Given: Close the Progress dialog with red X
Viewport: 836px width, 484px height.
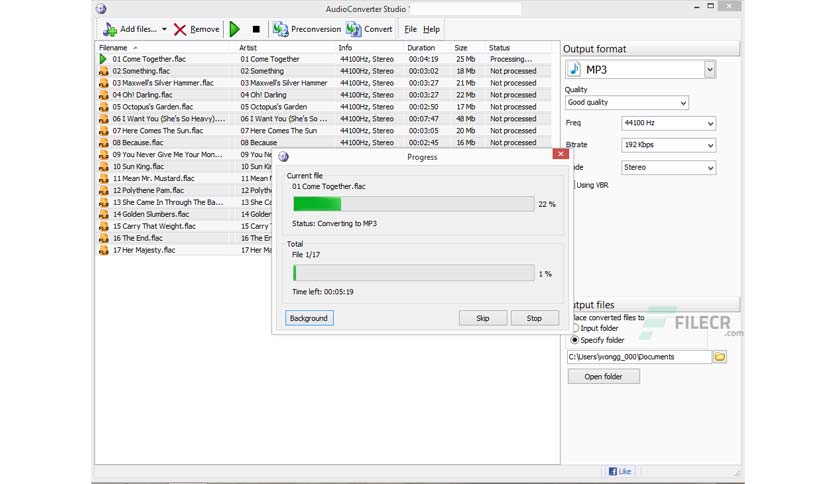Looking at the screenshot, I should click(560, 154).
